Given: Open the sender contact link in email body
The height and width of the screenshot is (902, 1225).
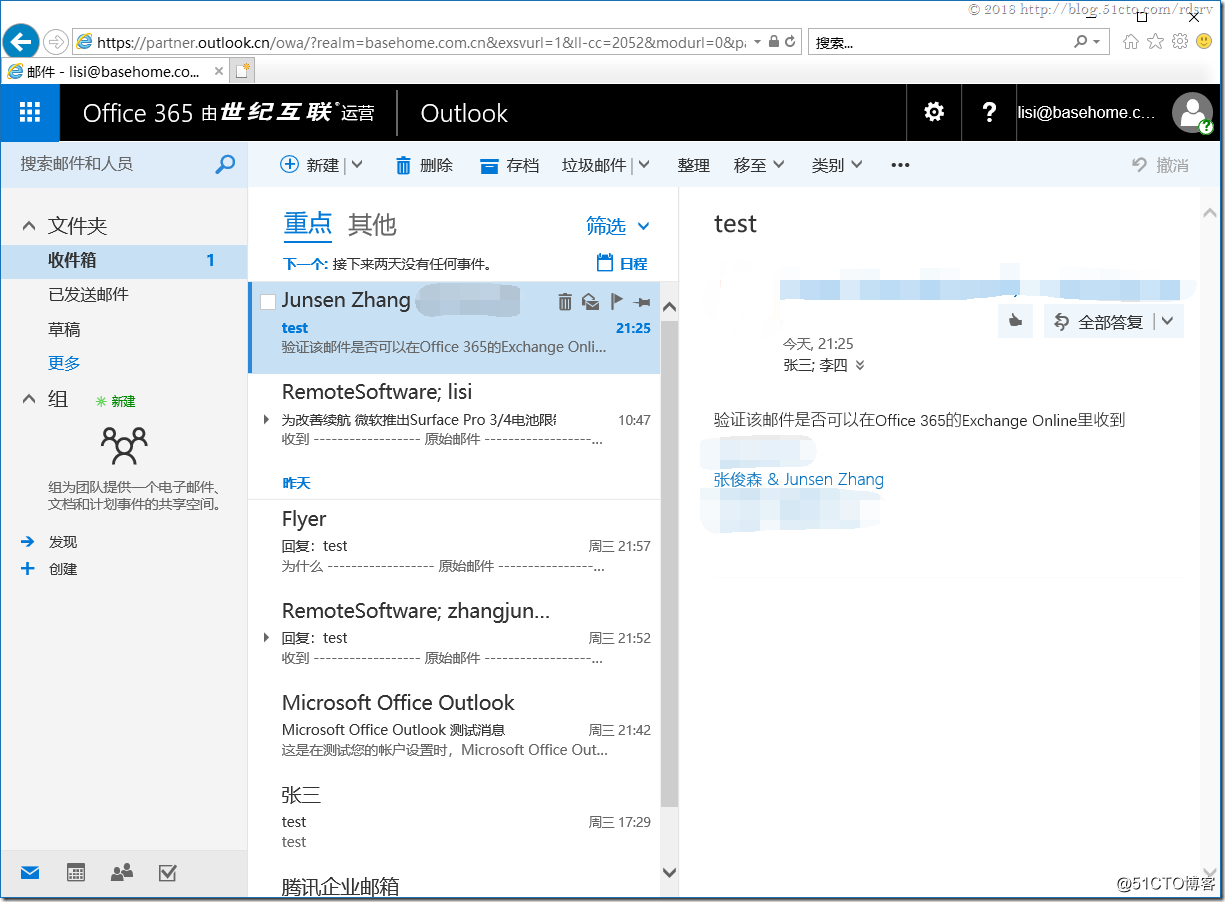Looking at the screenshot, I should 799,479.
